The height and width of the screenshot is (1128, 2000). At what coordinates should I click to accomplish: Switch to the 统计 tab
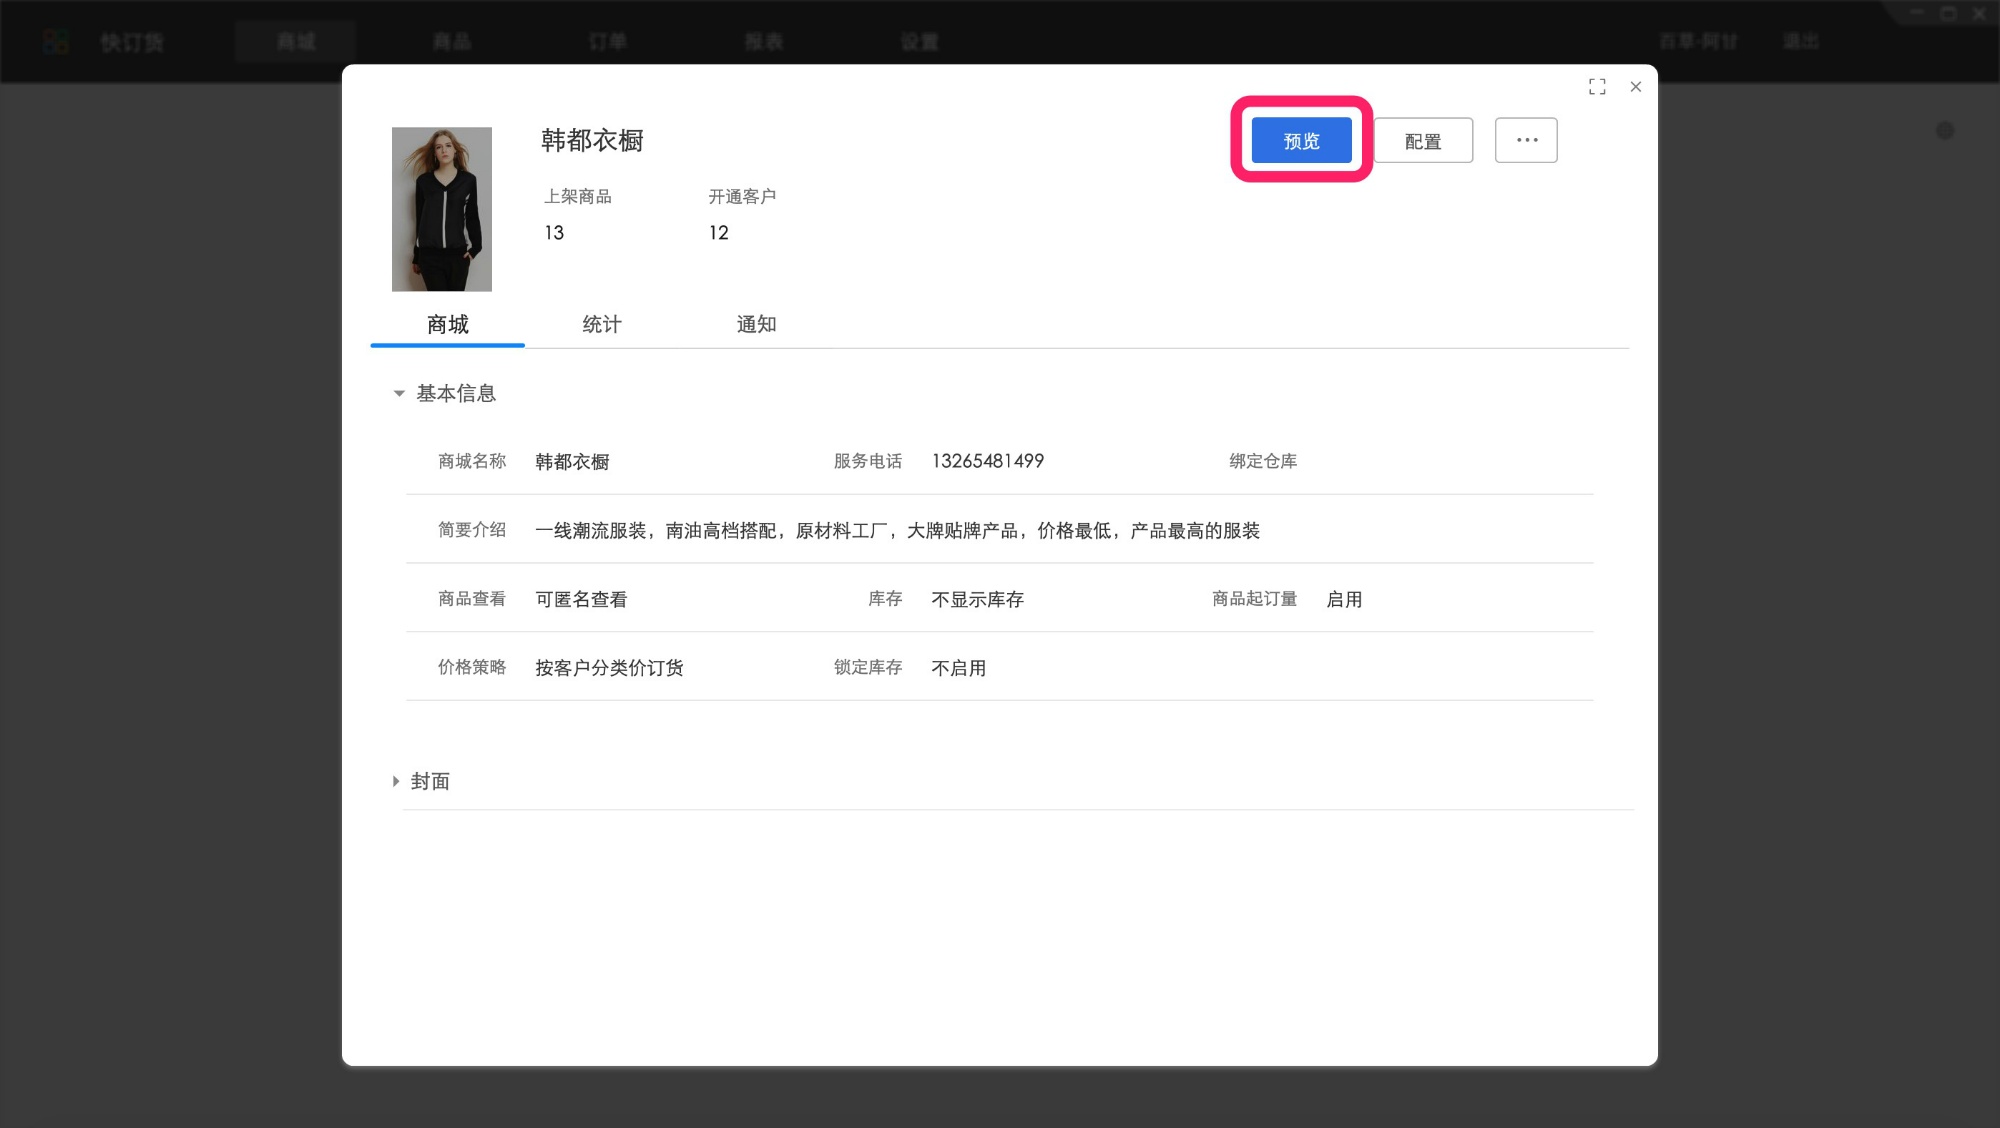point(602,324)
